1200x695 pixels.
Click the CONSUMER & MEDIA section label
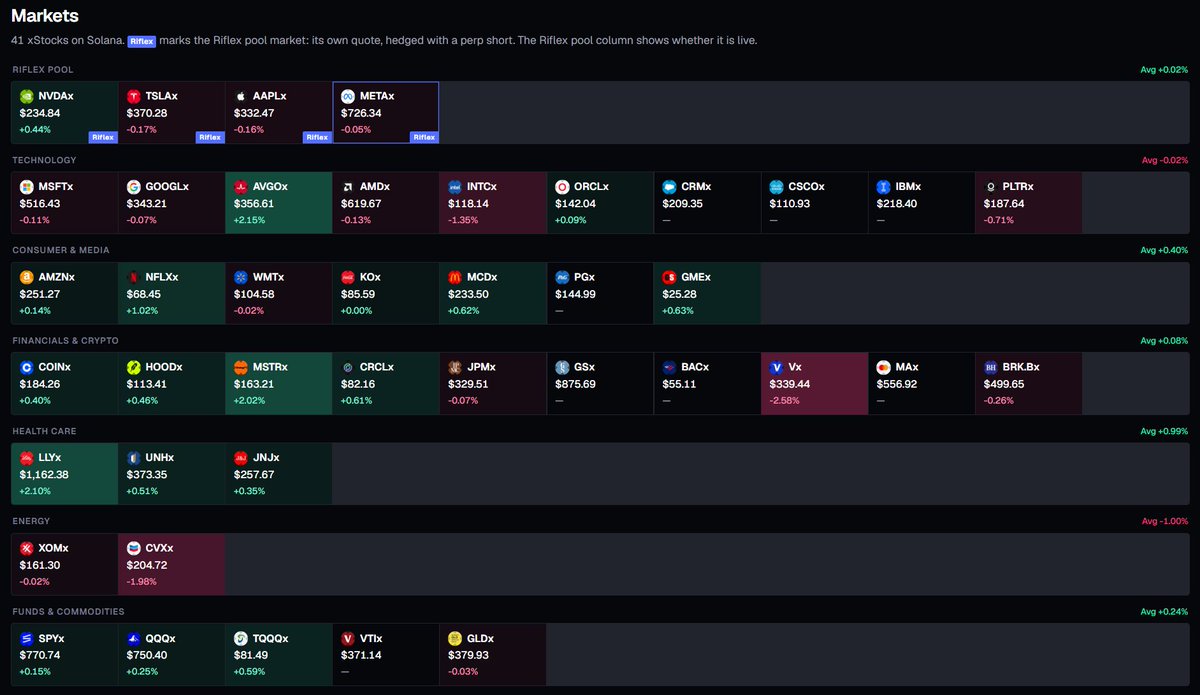(x=61, y=250)
